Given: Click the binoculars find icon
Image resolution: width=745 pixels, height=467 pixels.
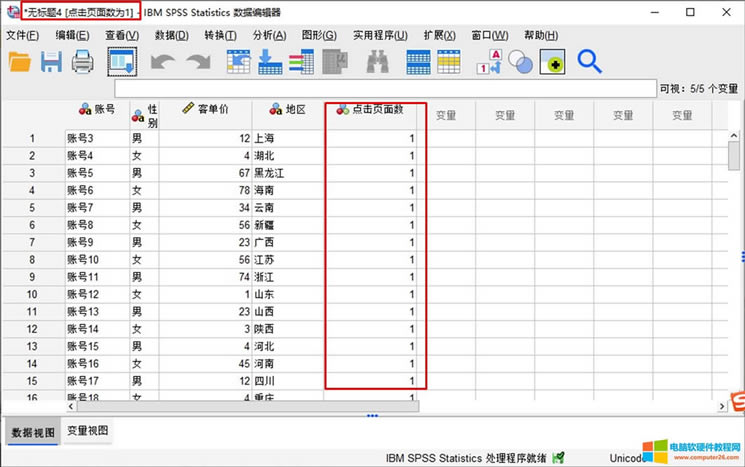Looking at the screenshot, I should (377, 62).
